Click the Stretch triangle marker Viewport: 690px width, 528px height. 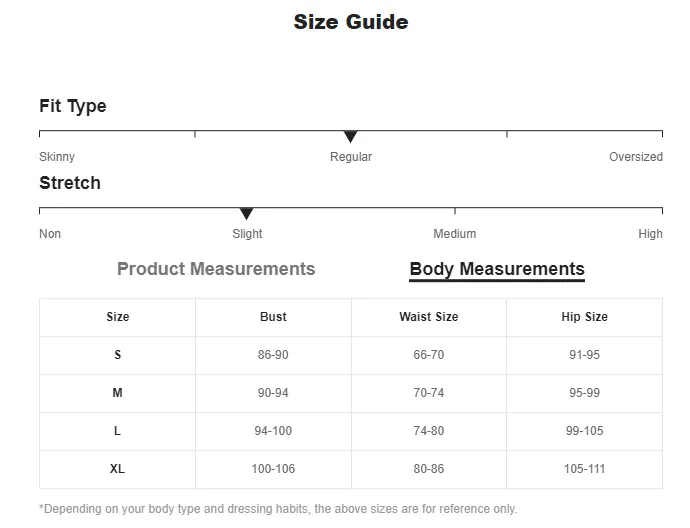click(246, 214)
